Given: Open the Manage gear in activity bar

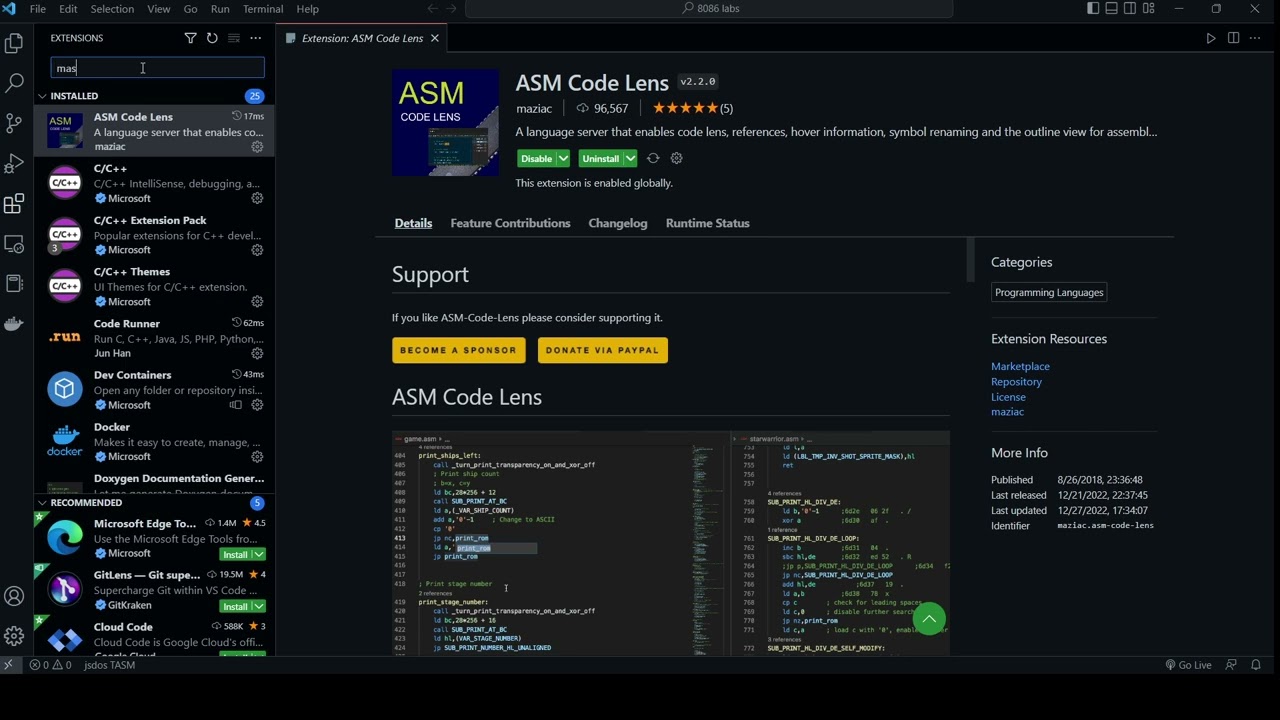Looking at the screenshot, I should tap(14, 636).
